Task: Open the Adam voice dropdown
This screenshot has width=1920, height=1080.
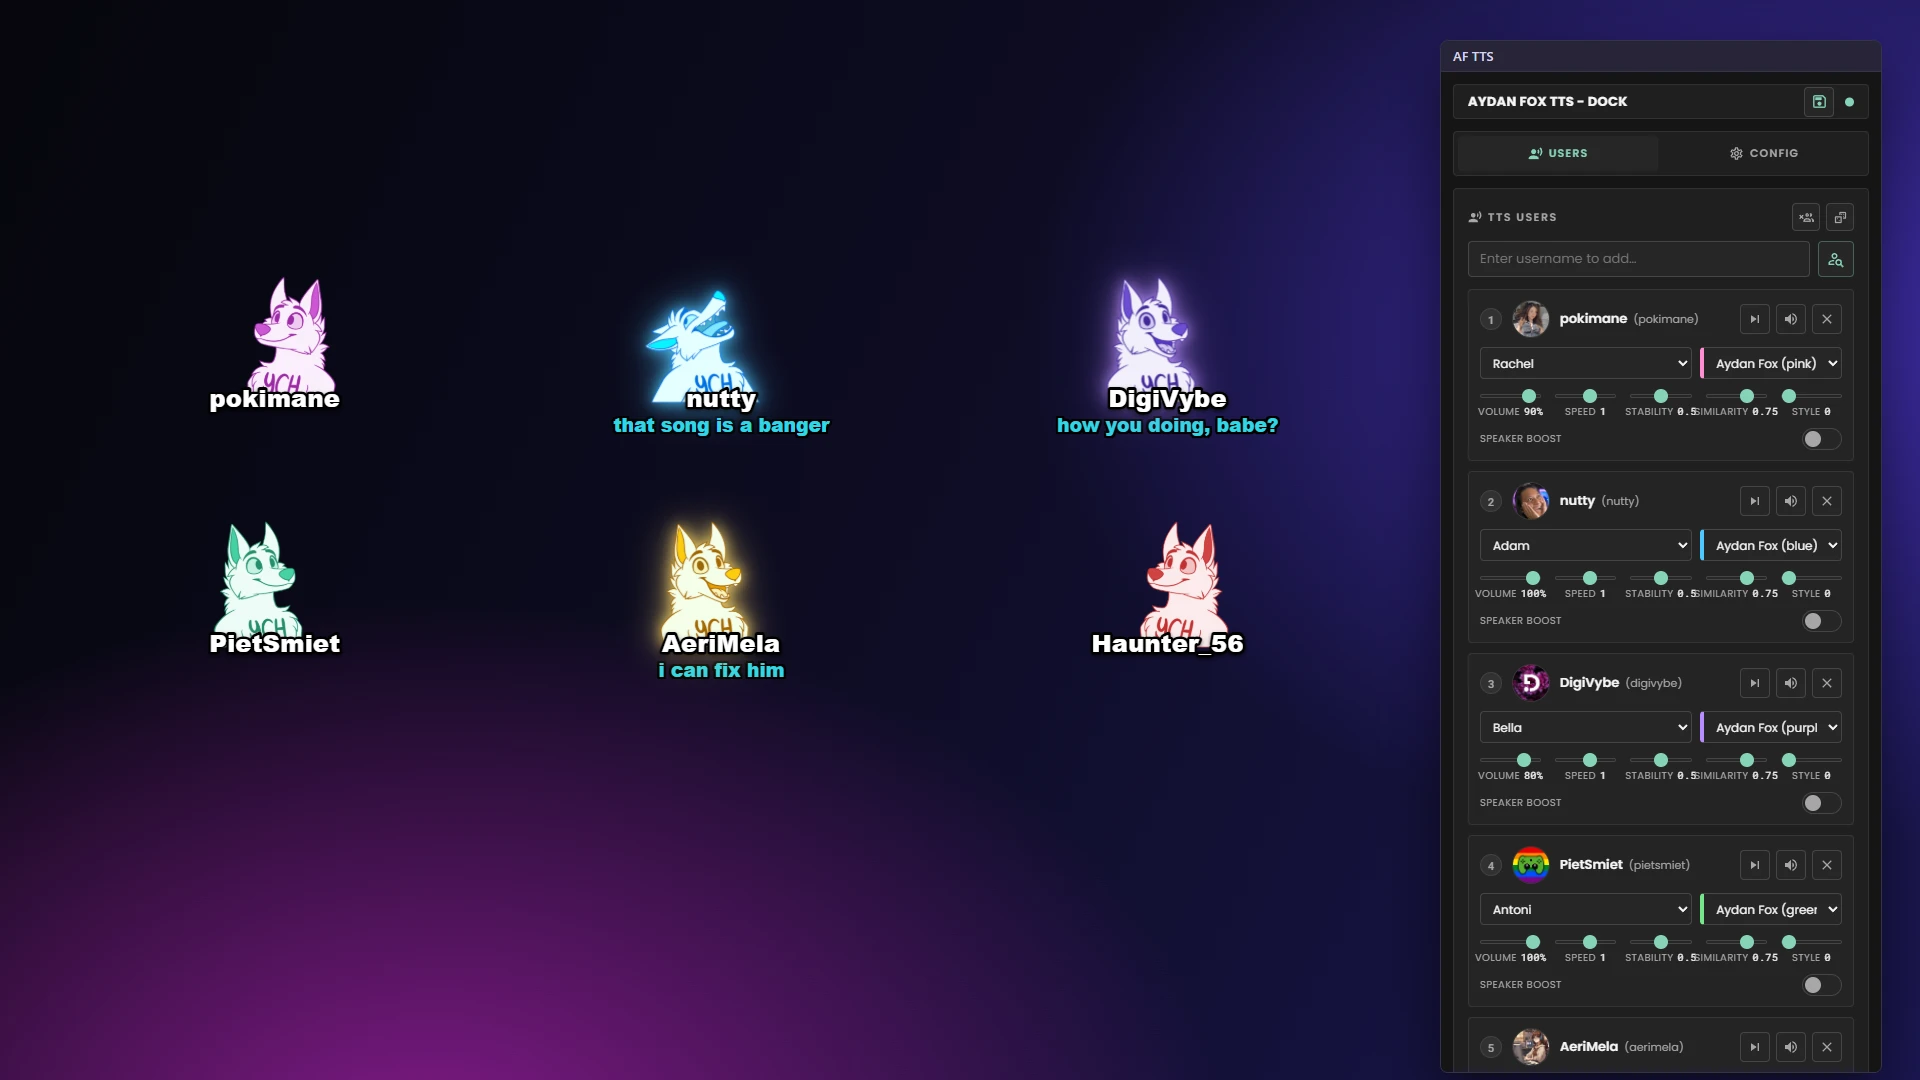Action: point(1585,546)
